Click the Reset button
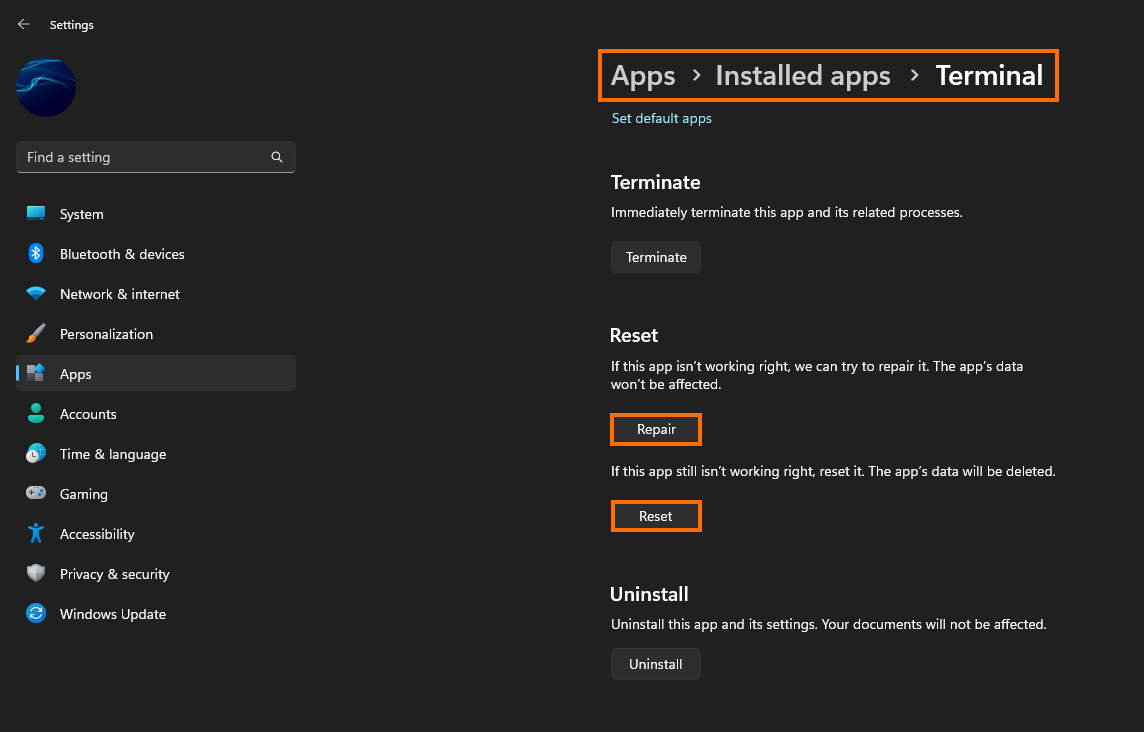 click(656, 516)
